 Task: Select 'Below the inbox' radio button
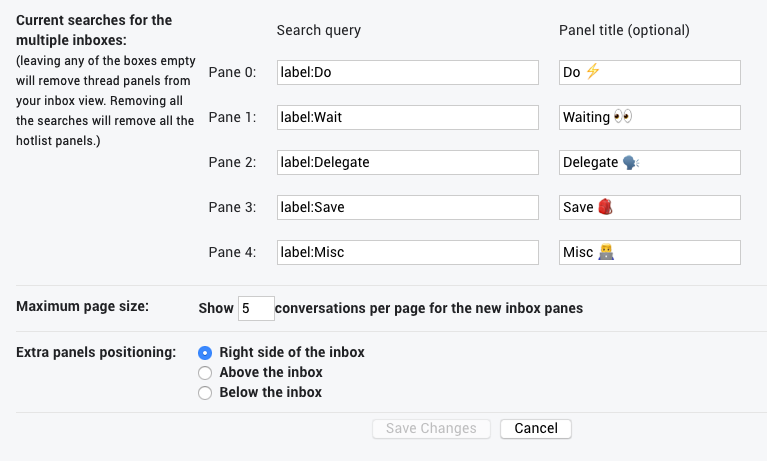coord(205,393)
